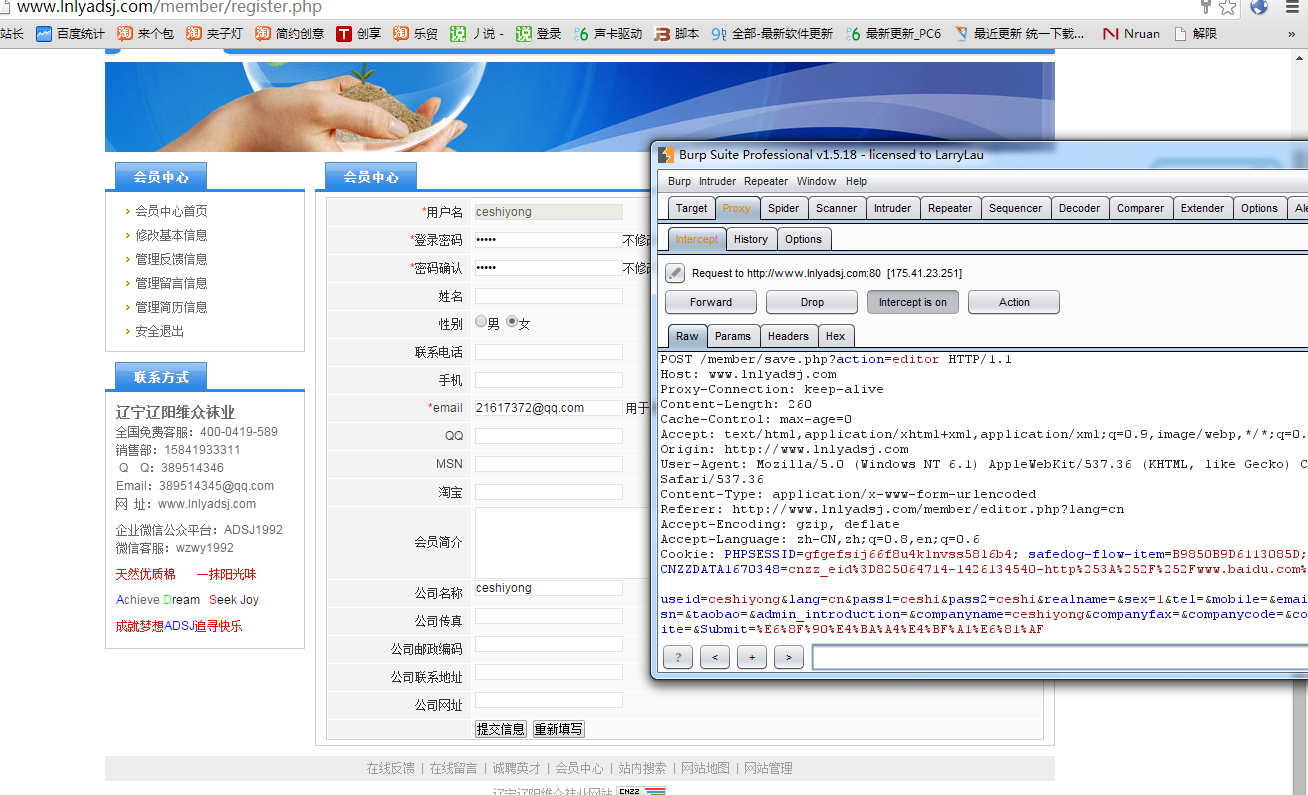Click the 登录密码 password field

pos(549,240)
